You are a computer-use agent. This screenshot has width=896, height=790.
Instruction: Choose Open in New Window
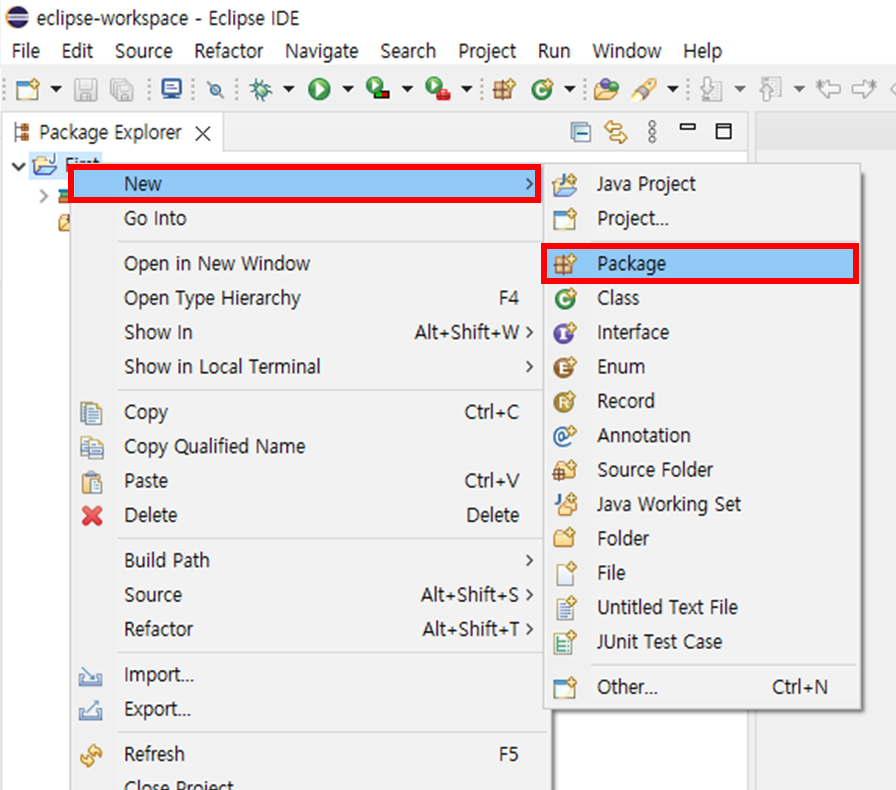click(306, 264)
